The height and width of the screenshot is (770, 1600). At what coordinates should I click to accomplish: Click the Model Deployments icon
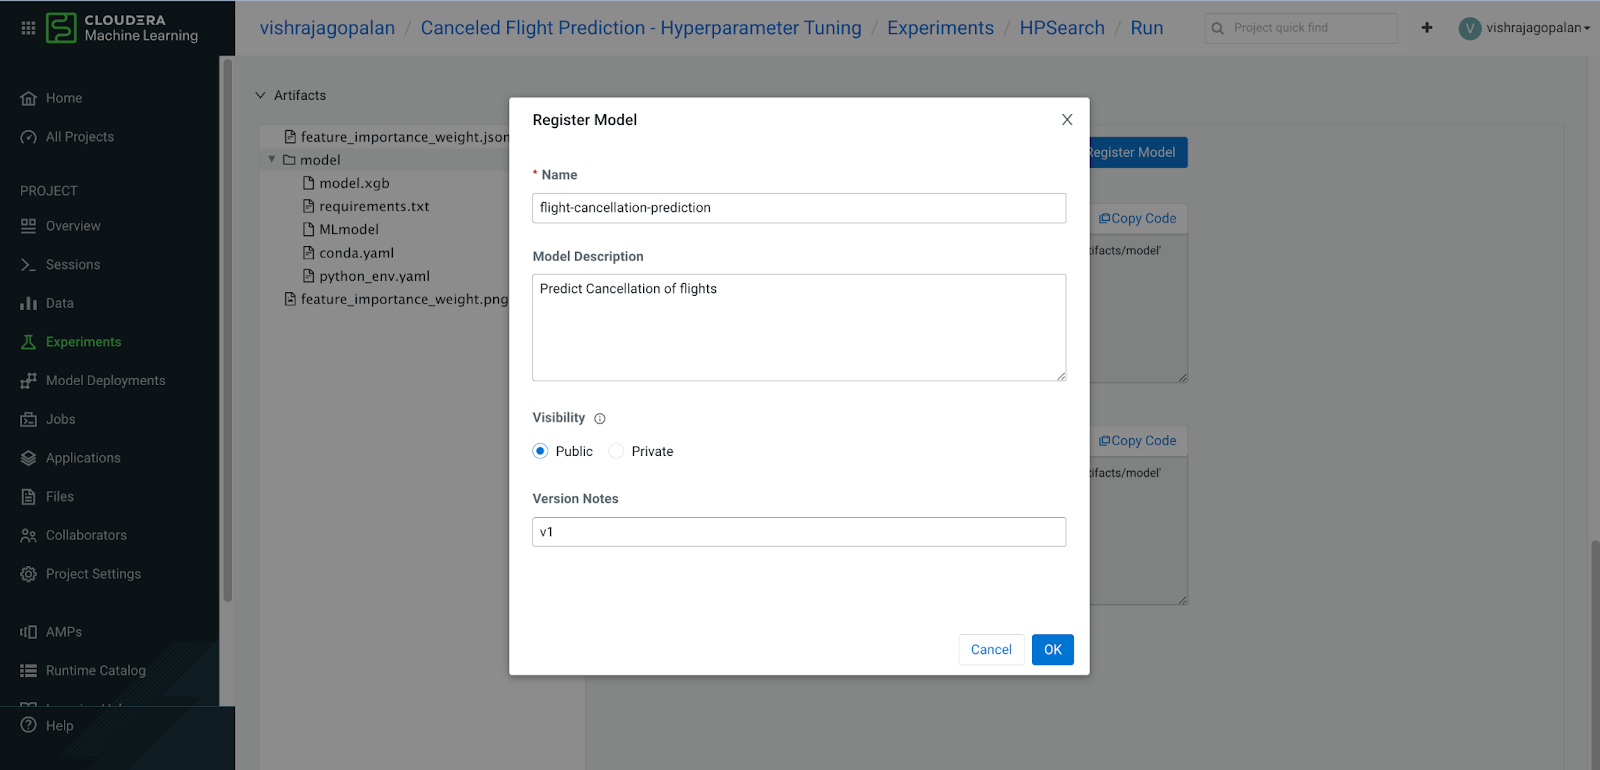point(28,381)
